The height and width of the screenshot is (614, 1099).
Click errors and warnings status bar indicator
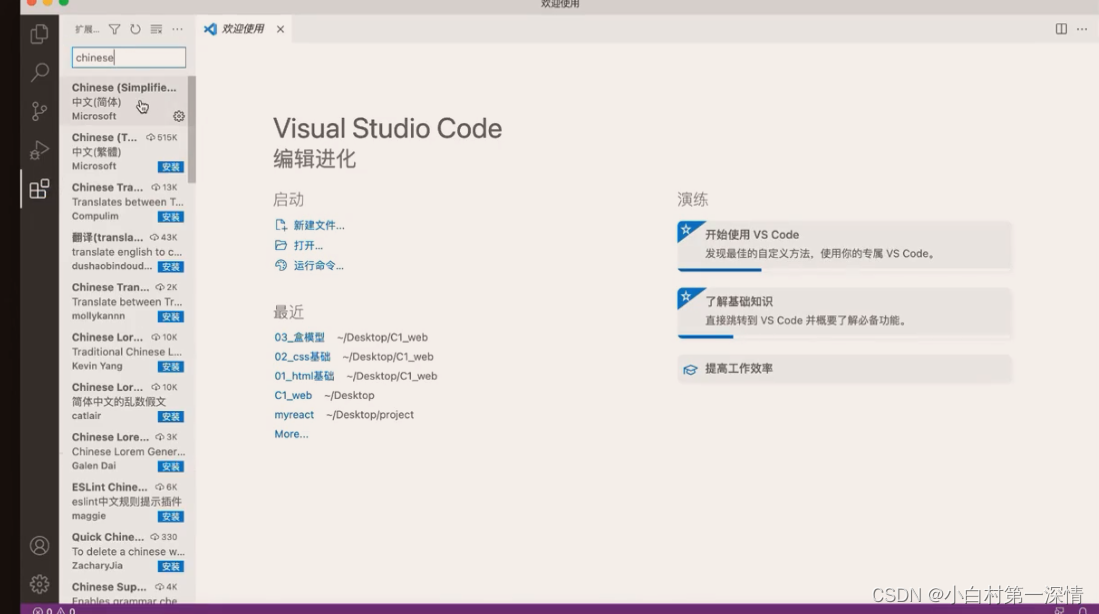(x=54, y=610)
